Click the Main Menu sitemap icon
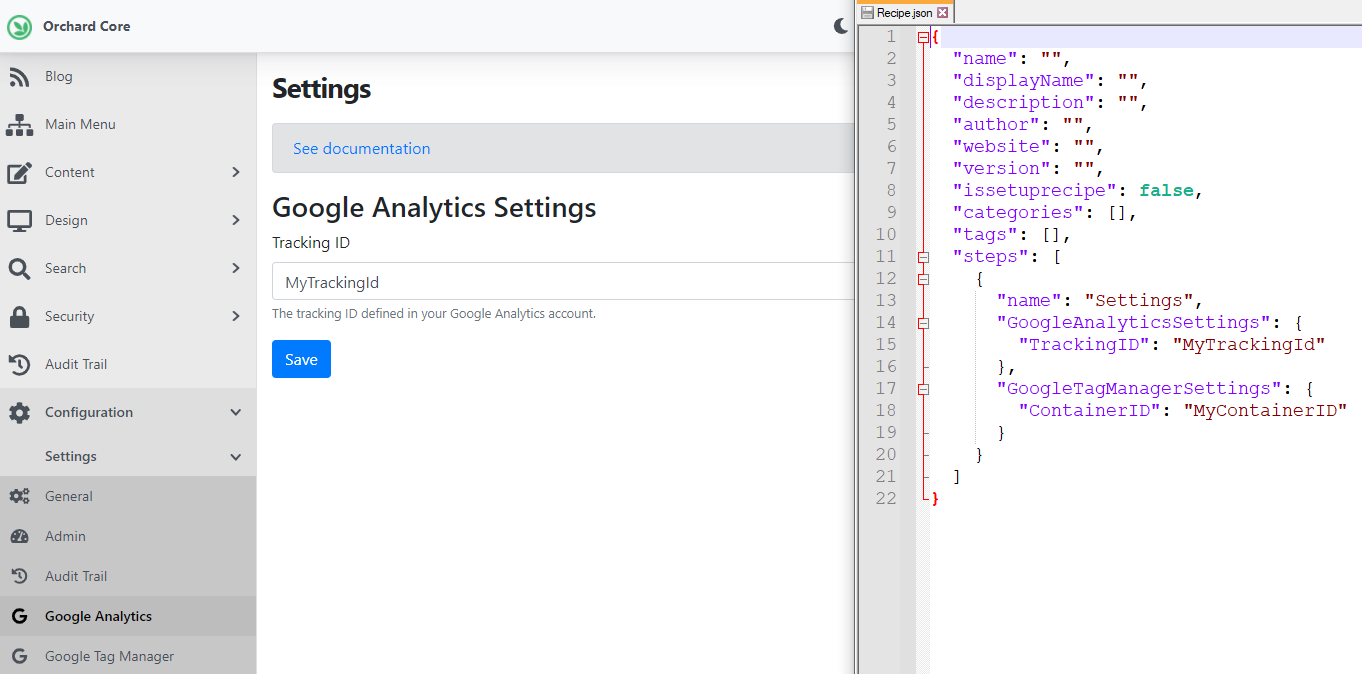The image size is (1362, 674). point(19,125)
